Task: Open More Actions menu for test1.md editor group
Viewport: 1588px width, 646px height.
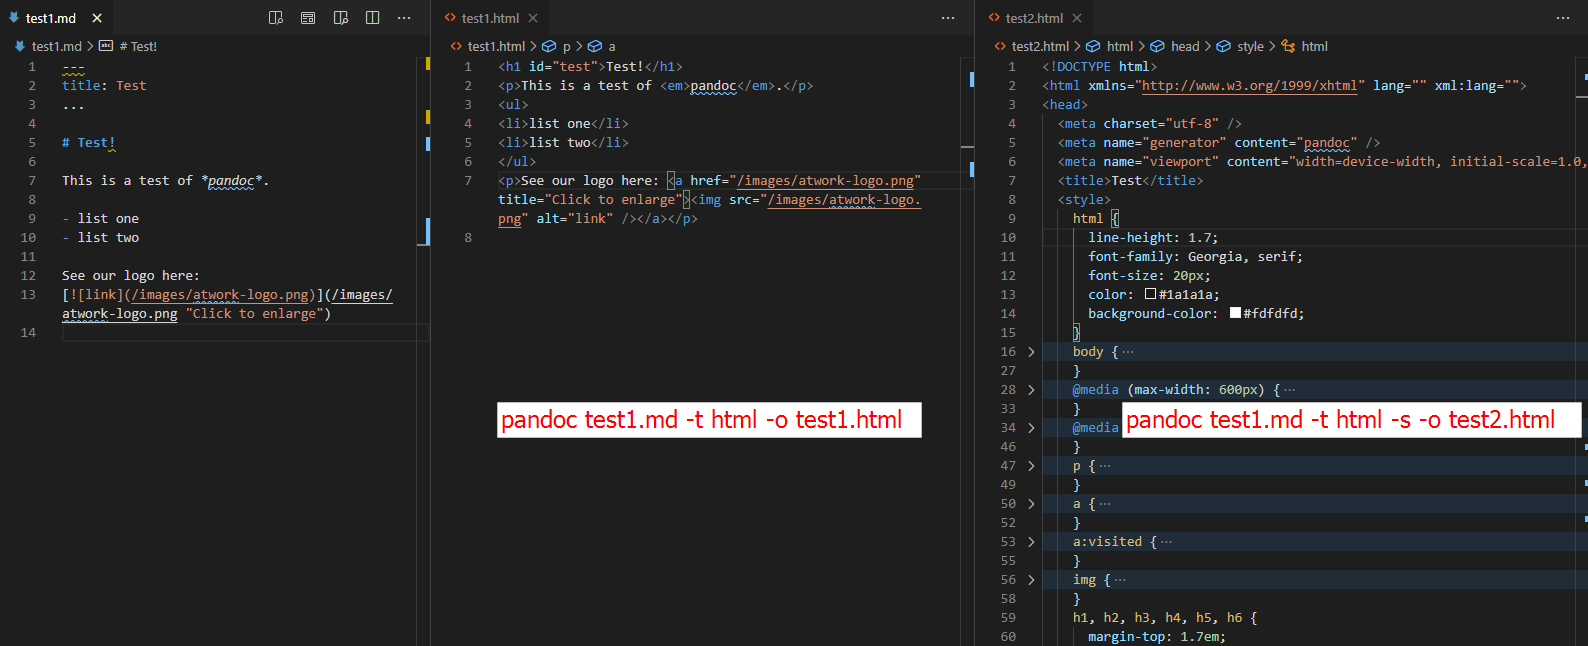Action: tap(404, 18)
